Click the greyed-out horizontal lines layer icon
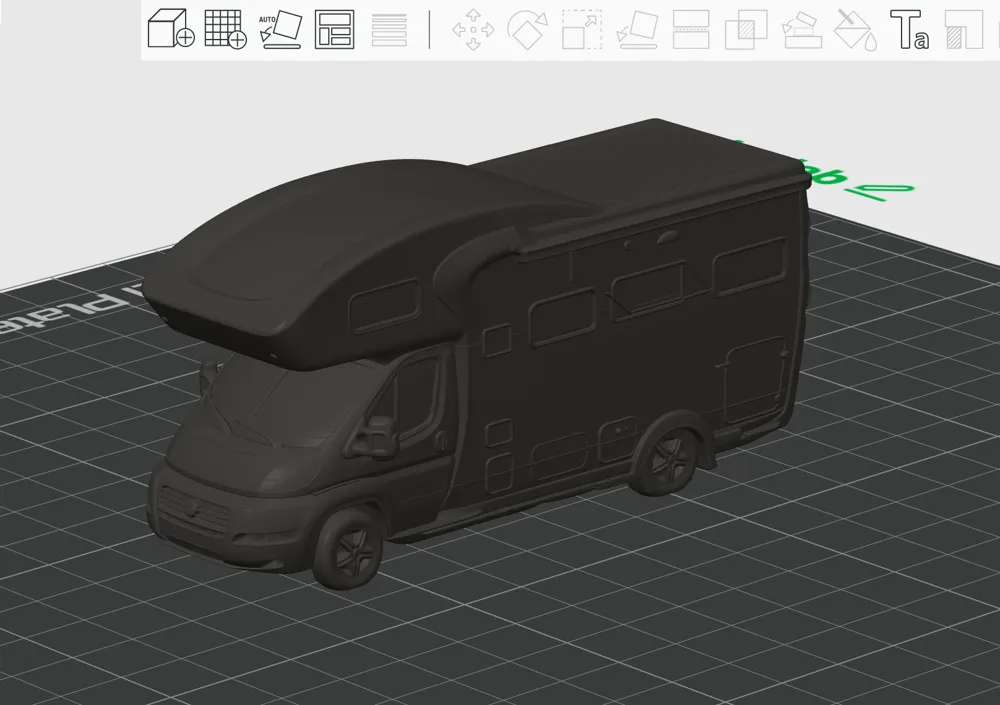Viewport: 1000px width, 705px height. tap(389, 30)
